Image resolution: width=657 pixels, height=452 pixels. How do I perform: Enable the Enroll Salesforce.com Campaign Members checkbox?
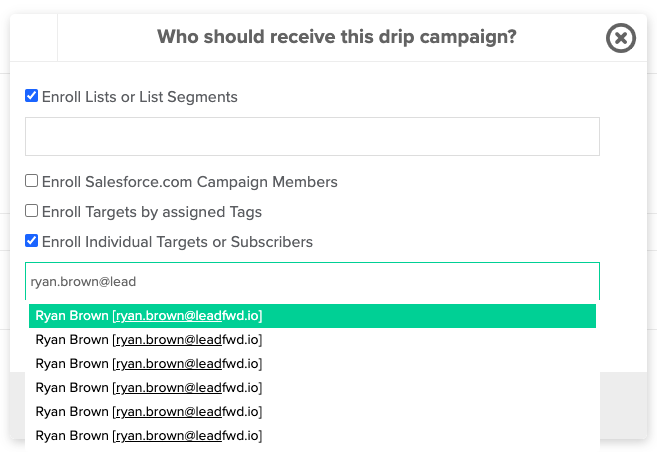31,181
